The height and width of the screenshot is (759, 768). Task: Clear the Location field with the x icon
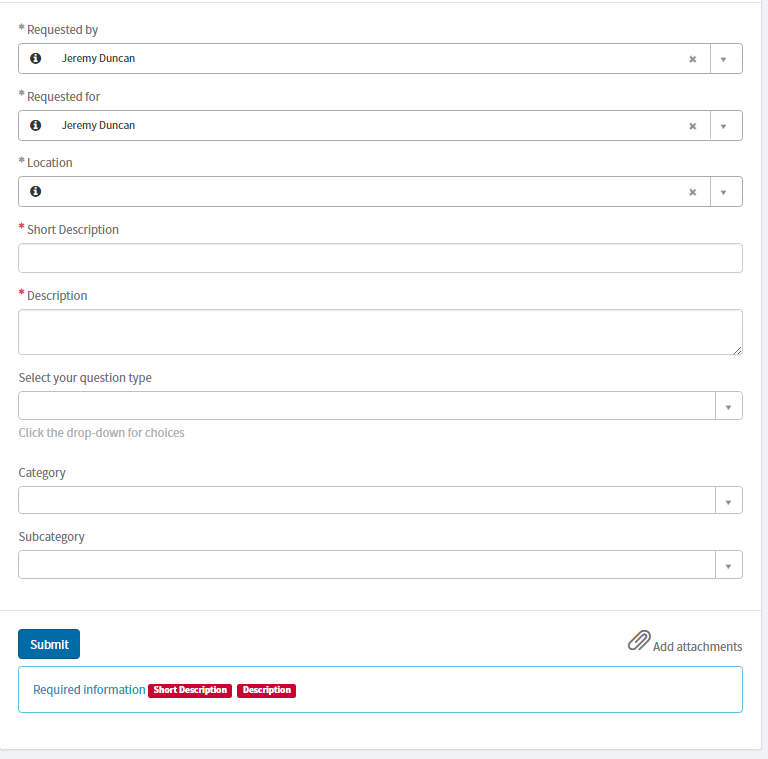[x=693, y=192]
